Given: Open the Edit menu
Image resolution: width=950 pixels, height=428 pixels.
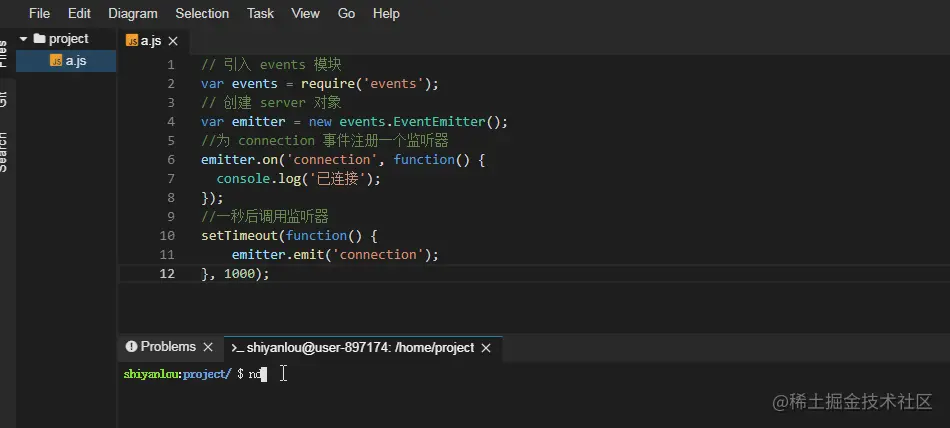Looking at the screenshot, I should point(79,13).
